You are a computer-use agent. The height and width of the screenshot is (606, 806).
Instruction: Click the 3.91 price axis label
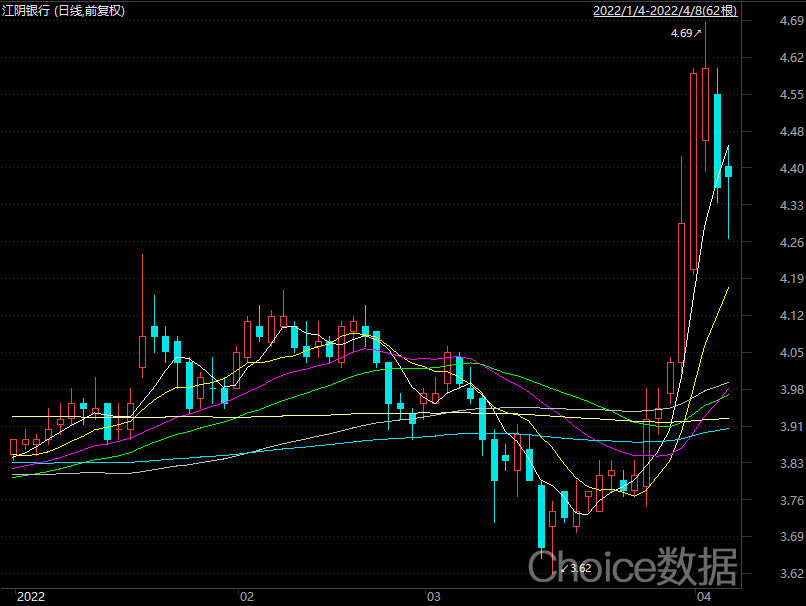tap(792, 427)
